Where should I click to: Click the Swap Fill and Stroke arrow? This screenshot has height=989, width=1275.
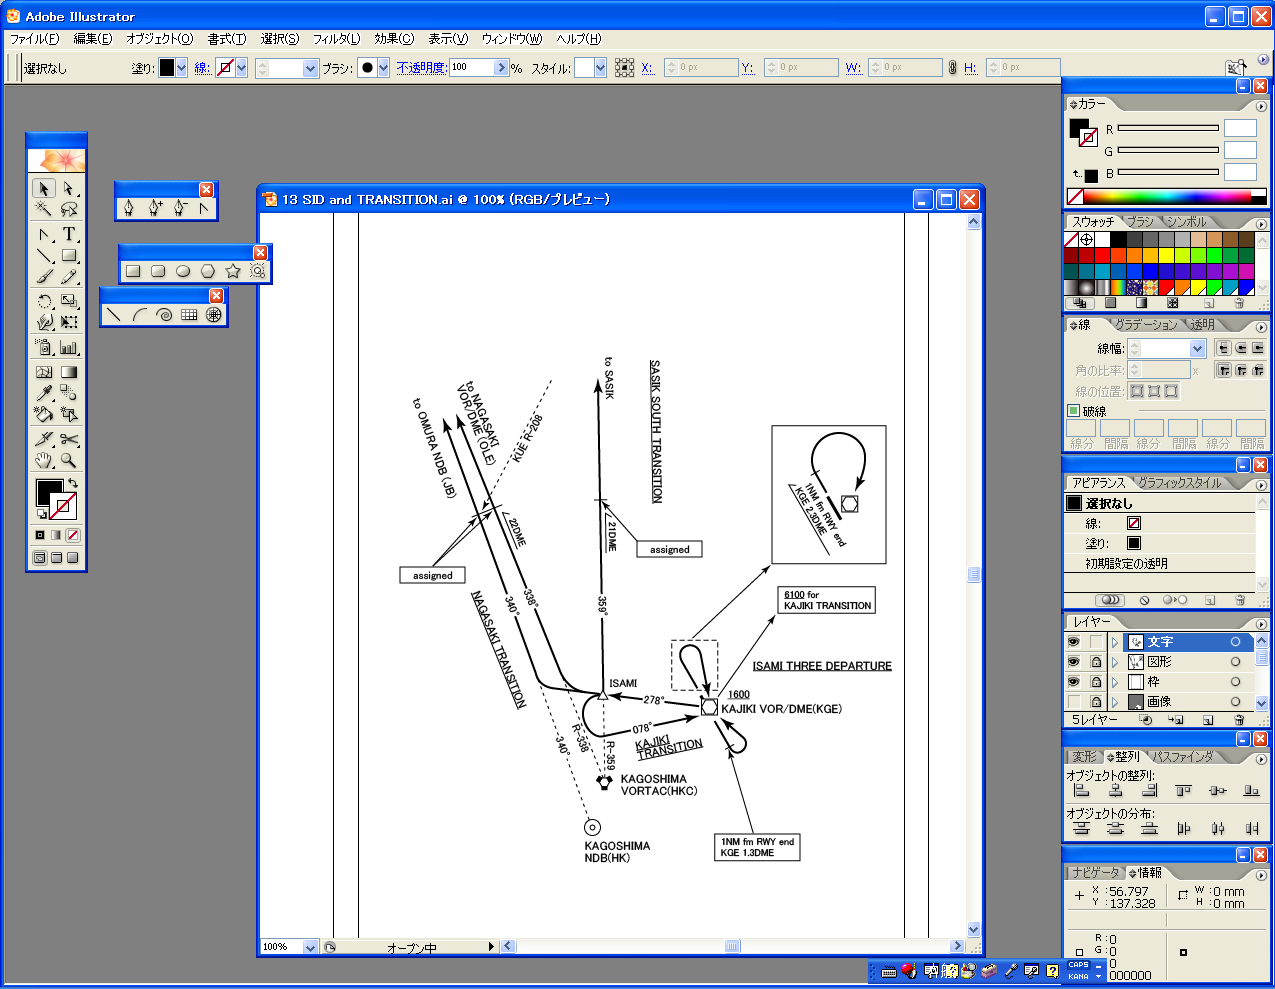[x=72, y=484]
